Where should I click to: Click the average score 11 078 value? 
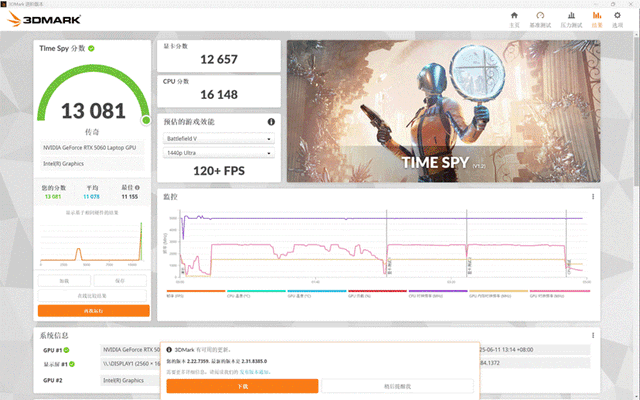pos(91,197)
